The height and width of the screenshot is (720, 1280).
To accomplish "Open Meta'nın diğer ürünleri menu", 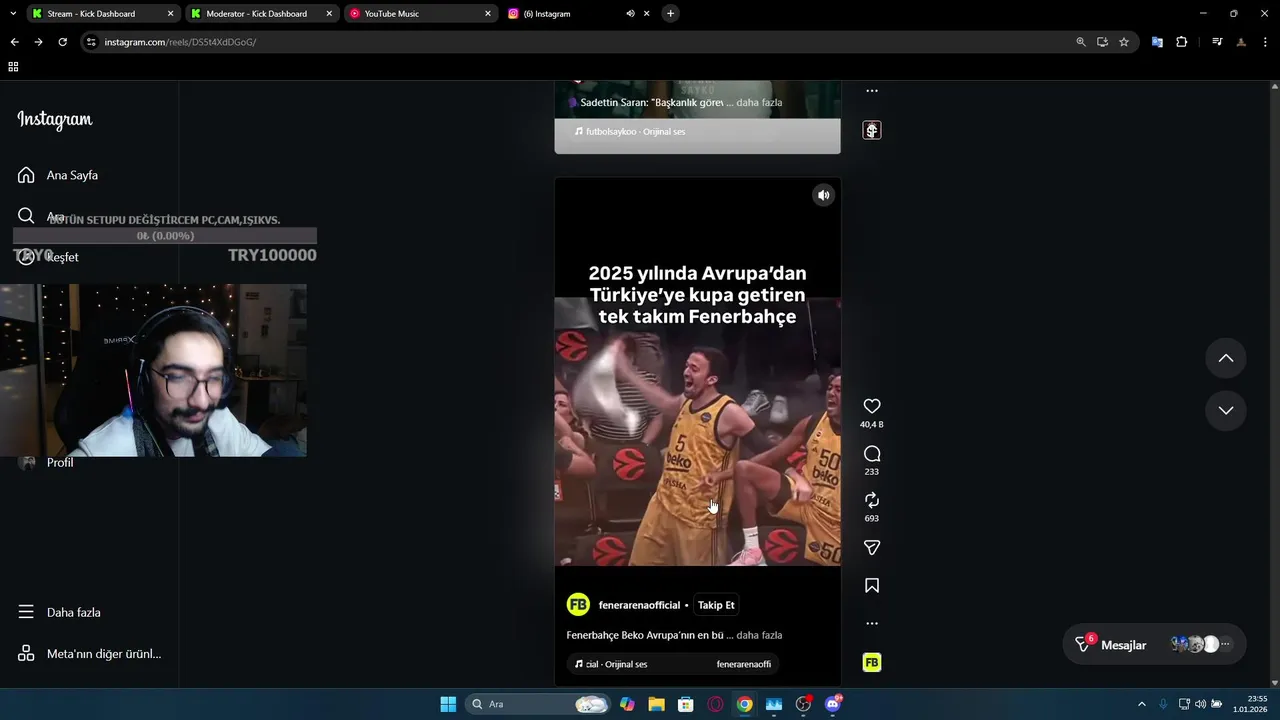I will [90, 654].
